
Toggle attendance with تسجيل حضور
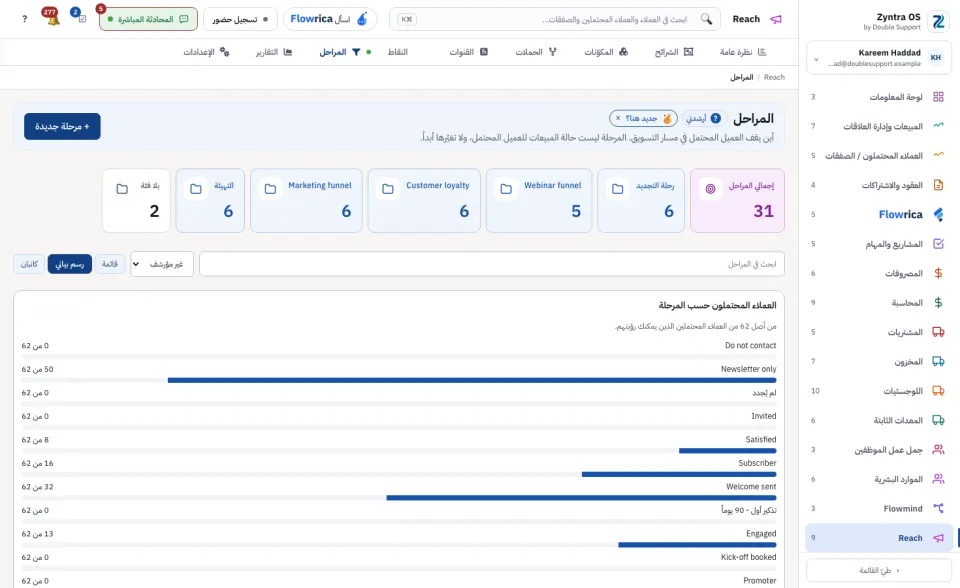pyautogui.click(x=240, y=19)
